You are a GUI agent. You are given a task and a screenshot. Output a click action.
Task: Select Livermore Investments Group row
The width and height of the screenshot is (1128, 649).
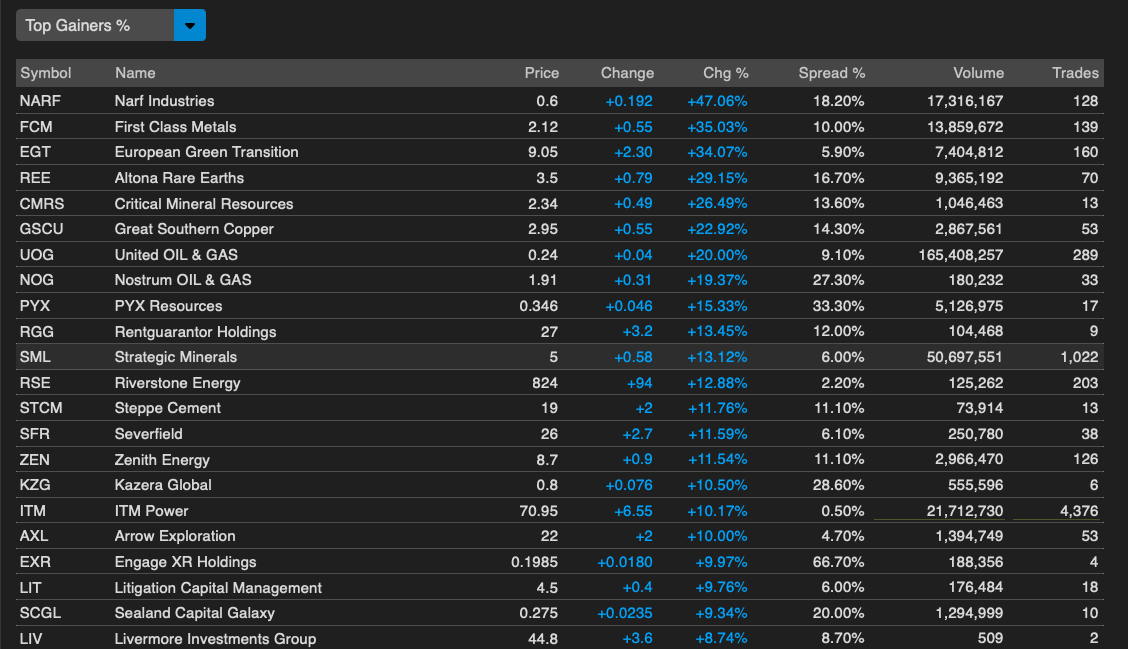pyautogui.click(x=215, y=639)
